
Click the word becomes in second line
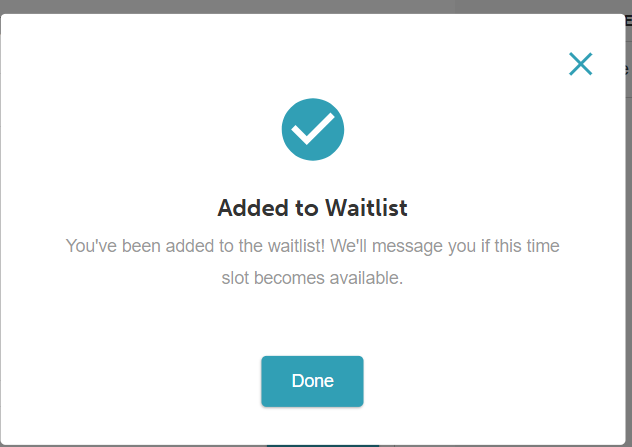pyautogui.click(x=289, y=278)
